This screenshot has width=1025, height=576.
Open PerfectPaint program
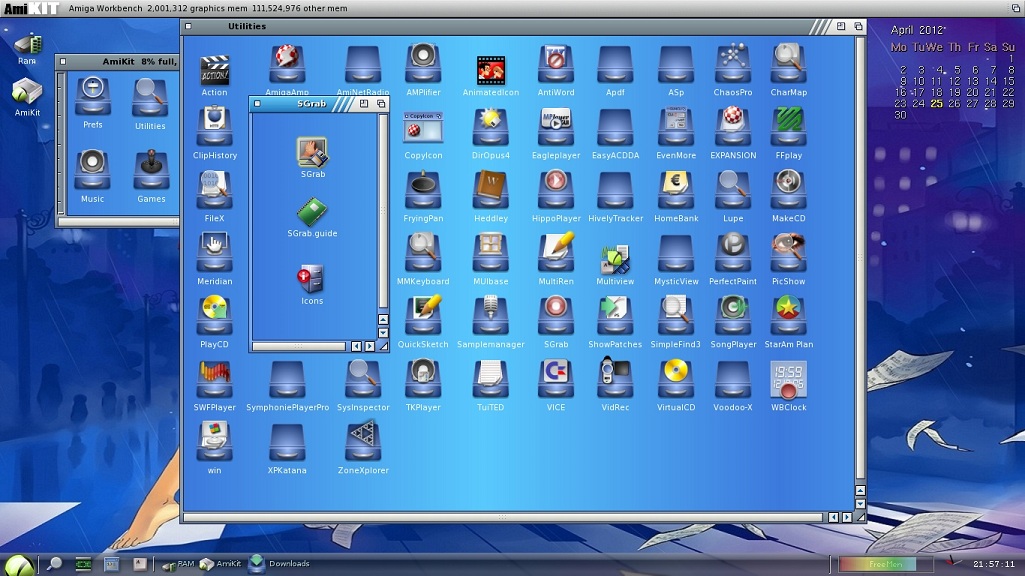click(x=733, y=252)
